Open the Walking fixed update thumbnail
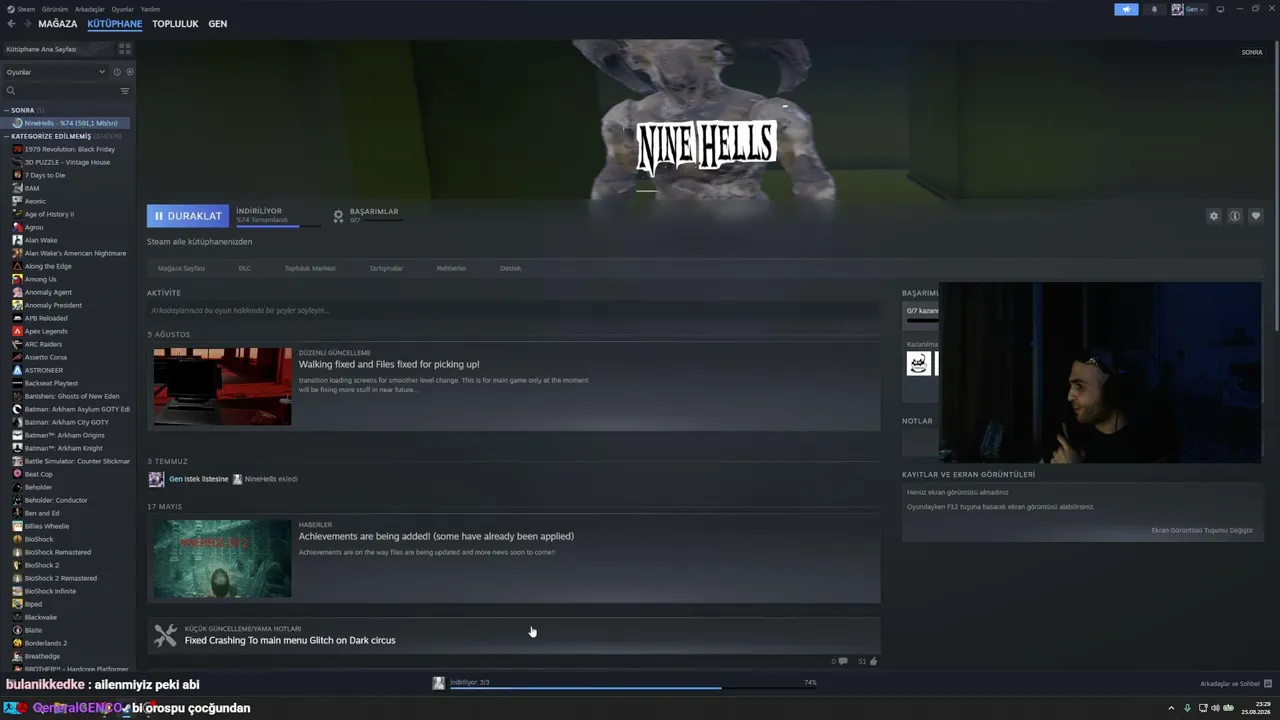Screen dimensions: 1280x720 pos(222,386)
